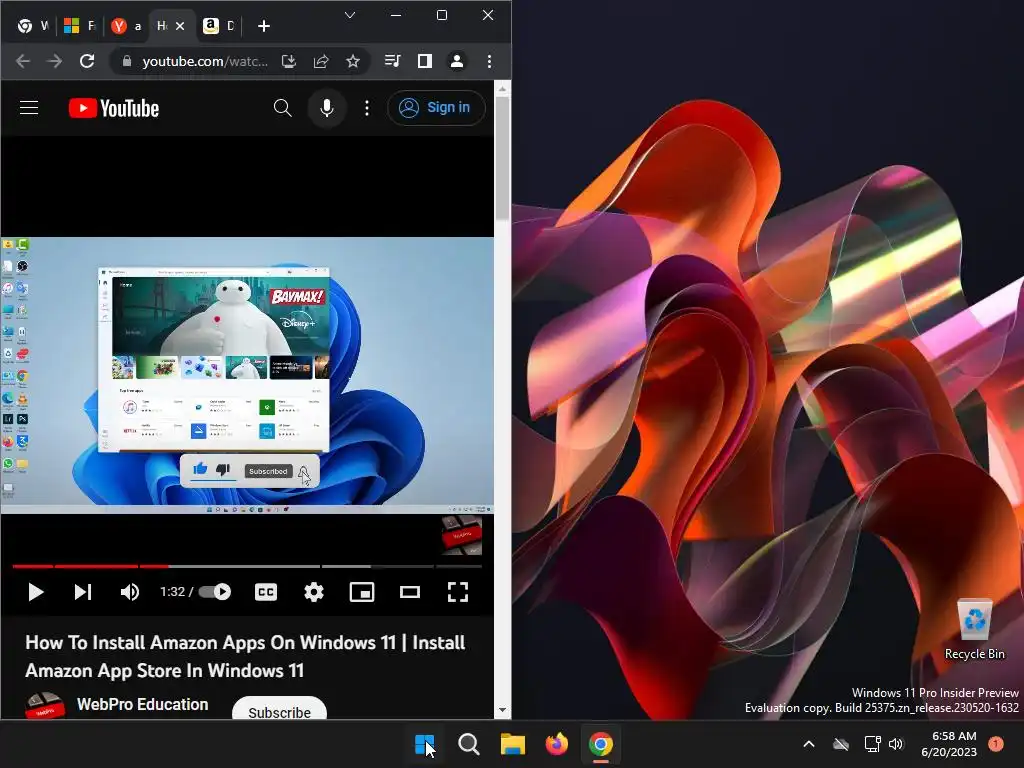The image size is (1024, 768).
Task: Open YouTube settings three-dot menu
Action: (367, 108)
